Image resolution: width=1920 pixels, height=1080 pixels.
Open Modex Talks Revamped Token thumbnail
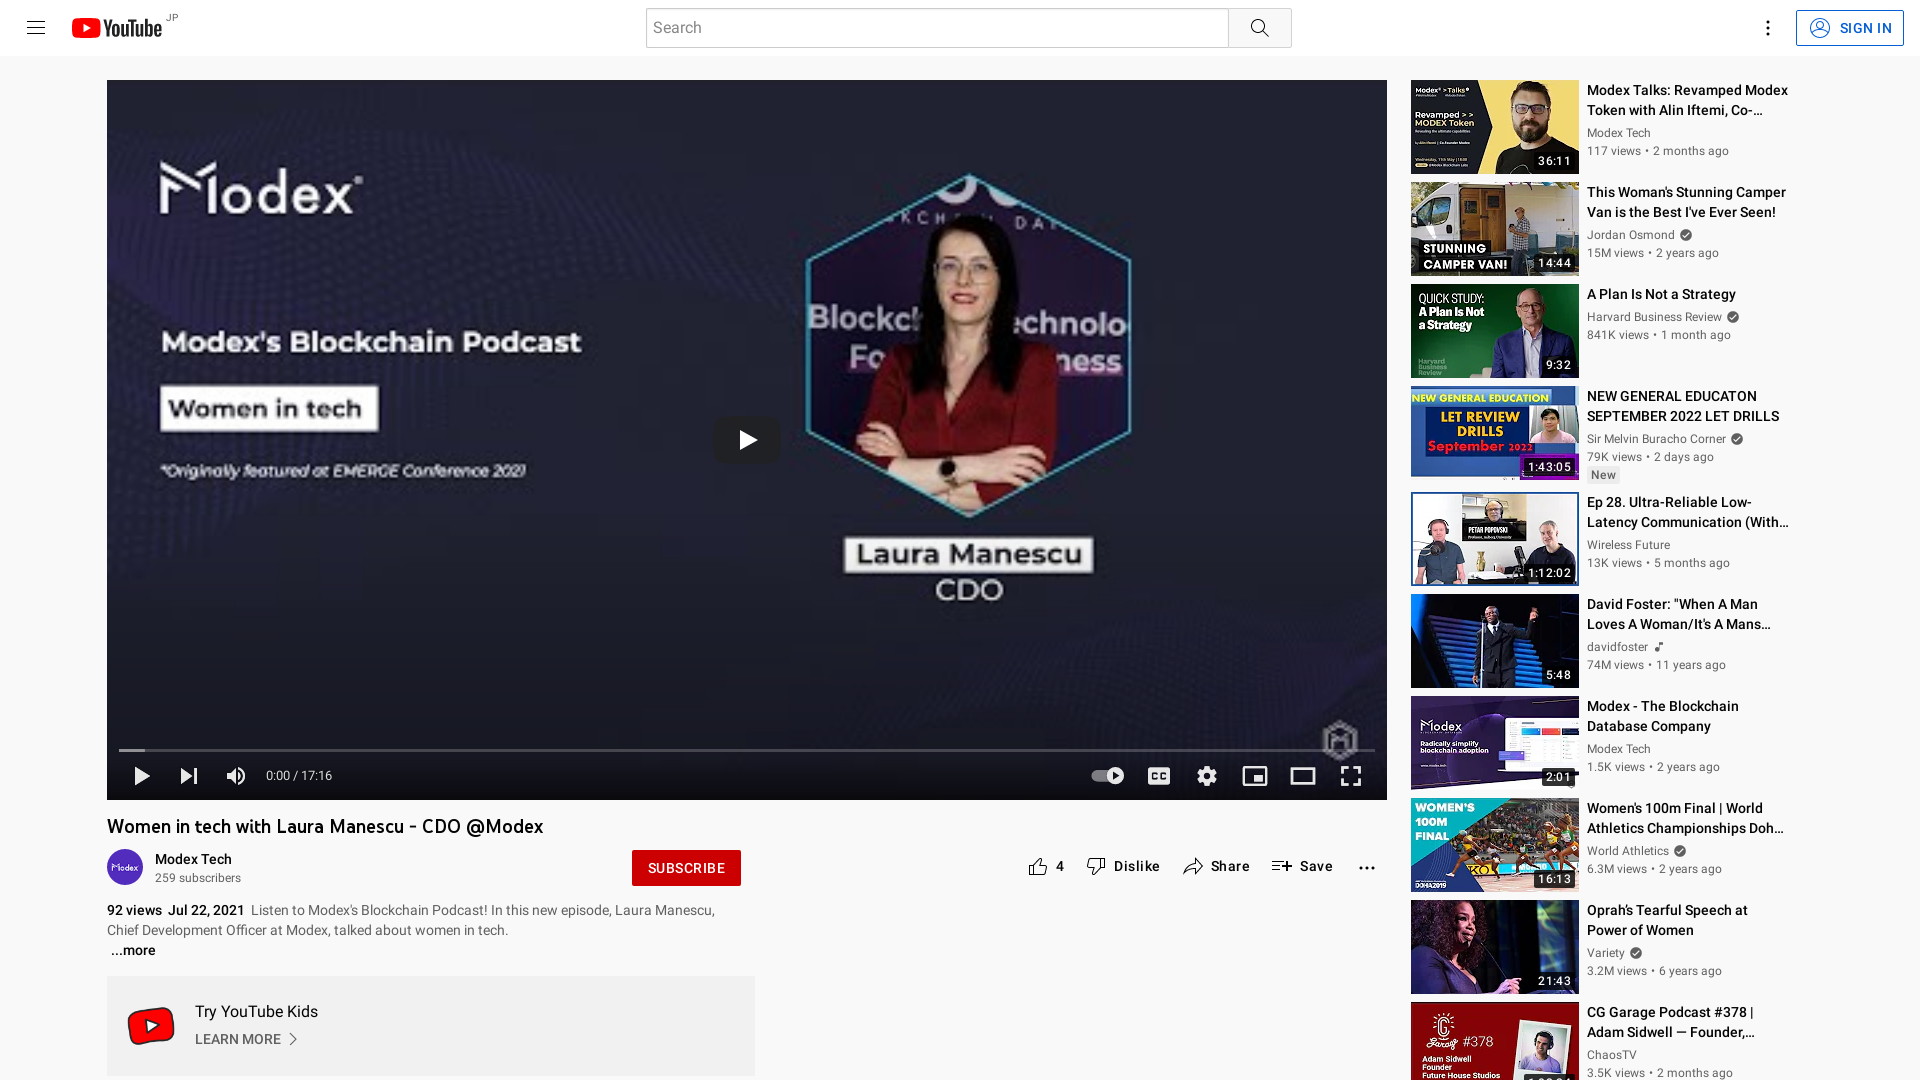point(1494,127)
